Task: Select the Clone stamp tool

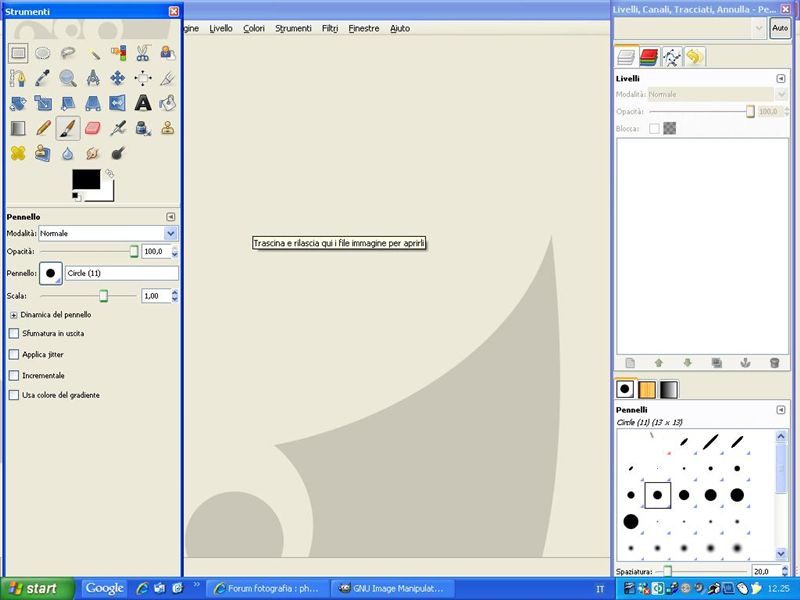Action: 167,128
